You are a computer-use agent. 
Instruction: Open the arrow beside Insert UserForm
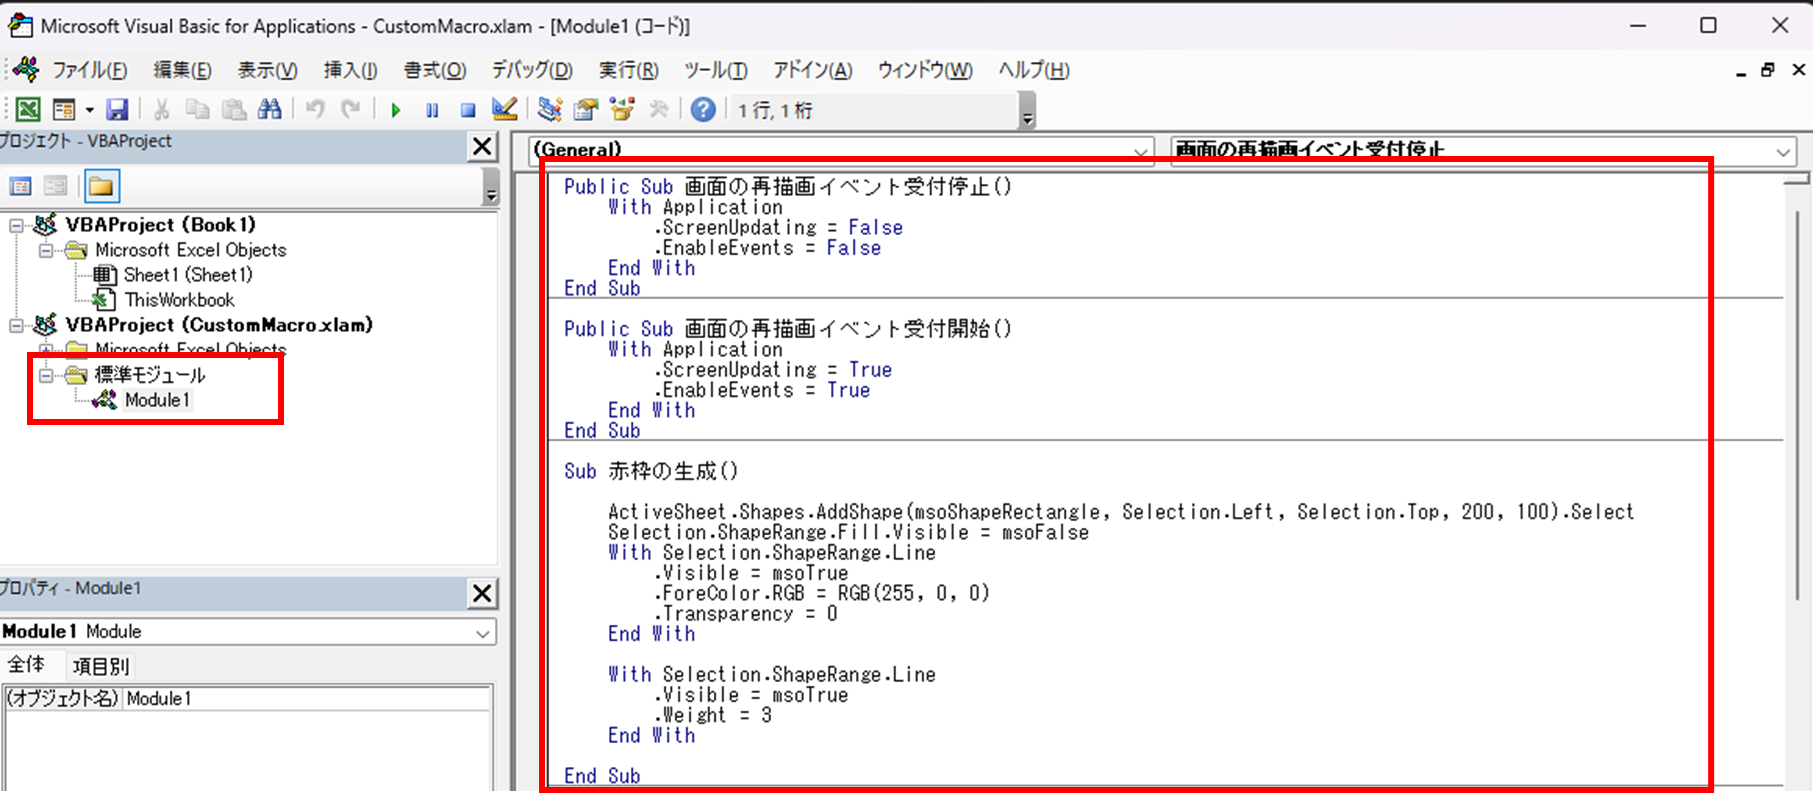click(89, 109)
